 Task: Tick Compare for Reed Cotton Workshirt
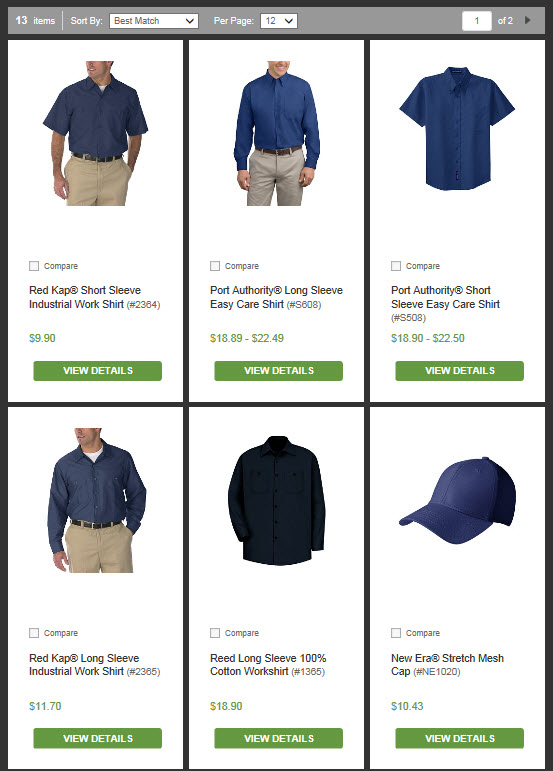click(215, 633)
